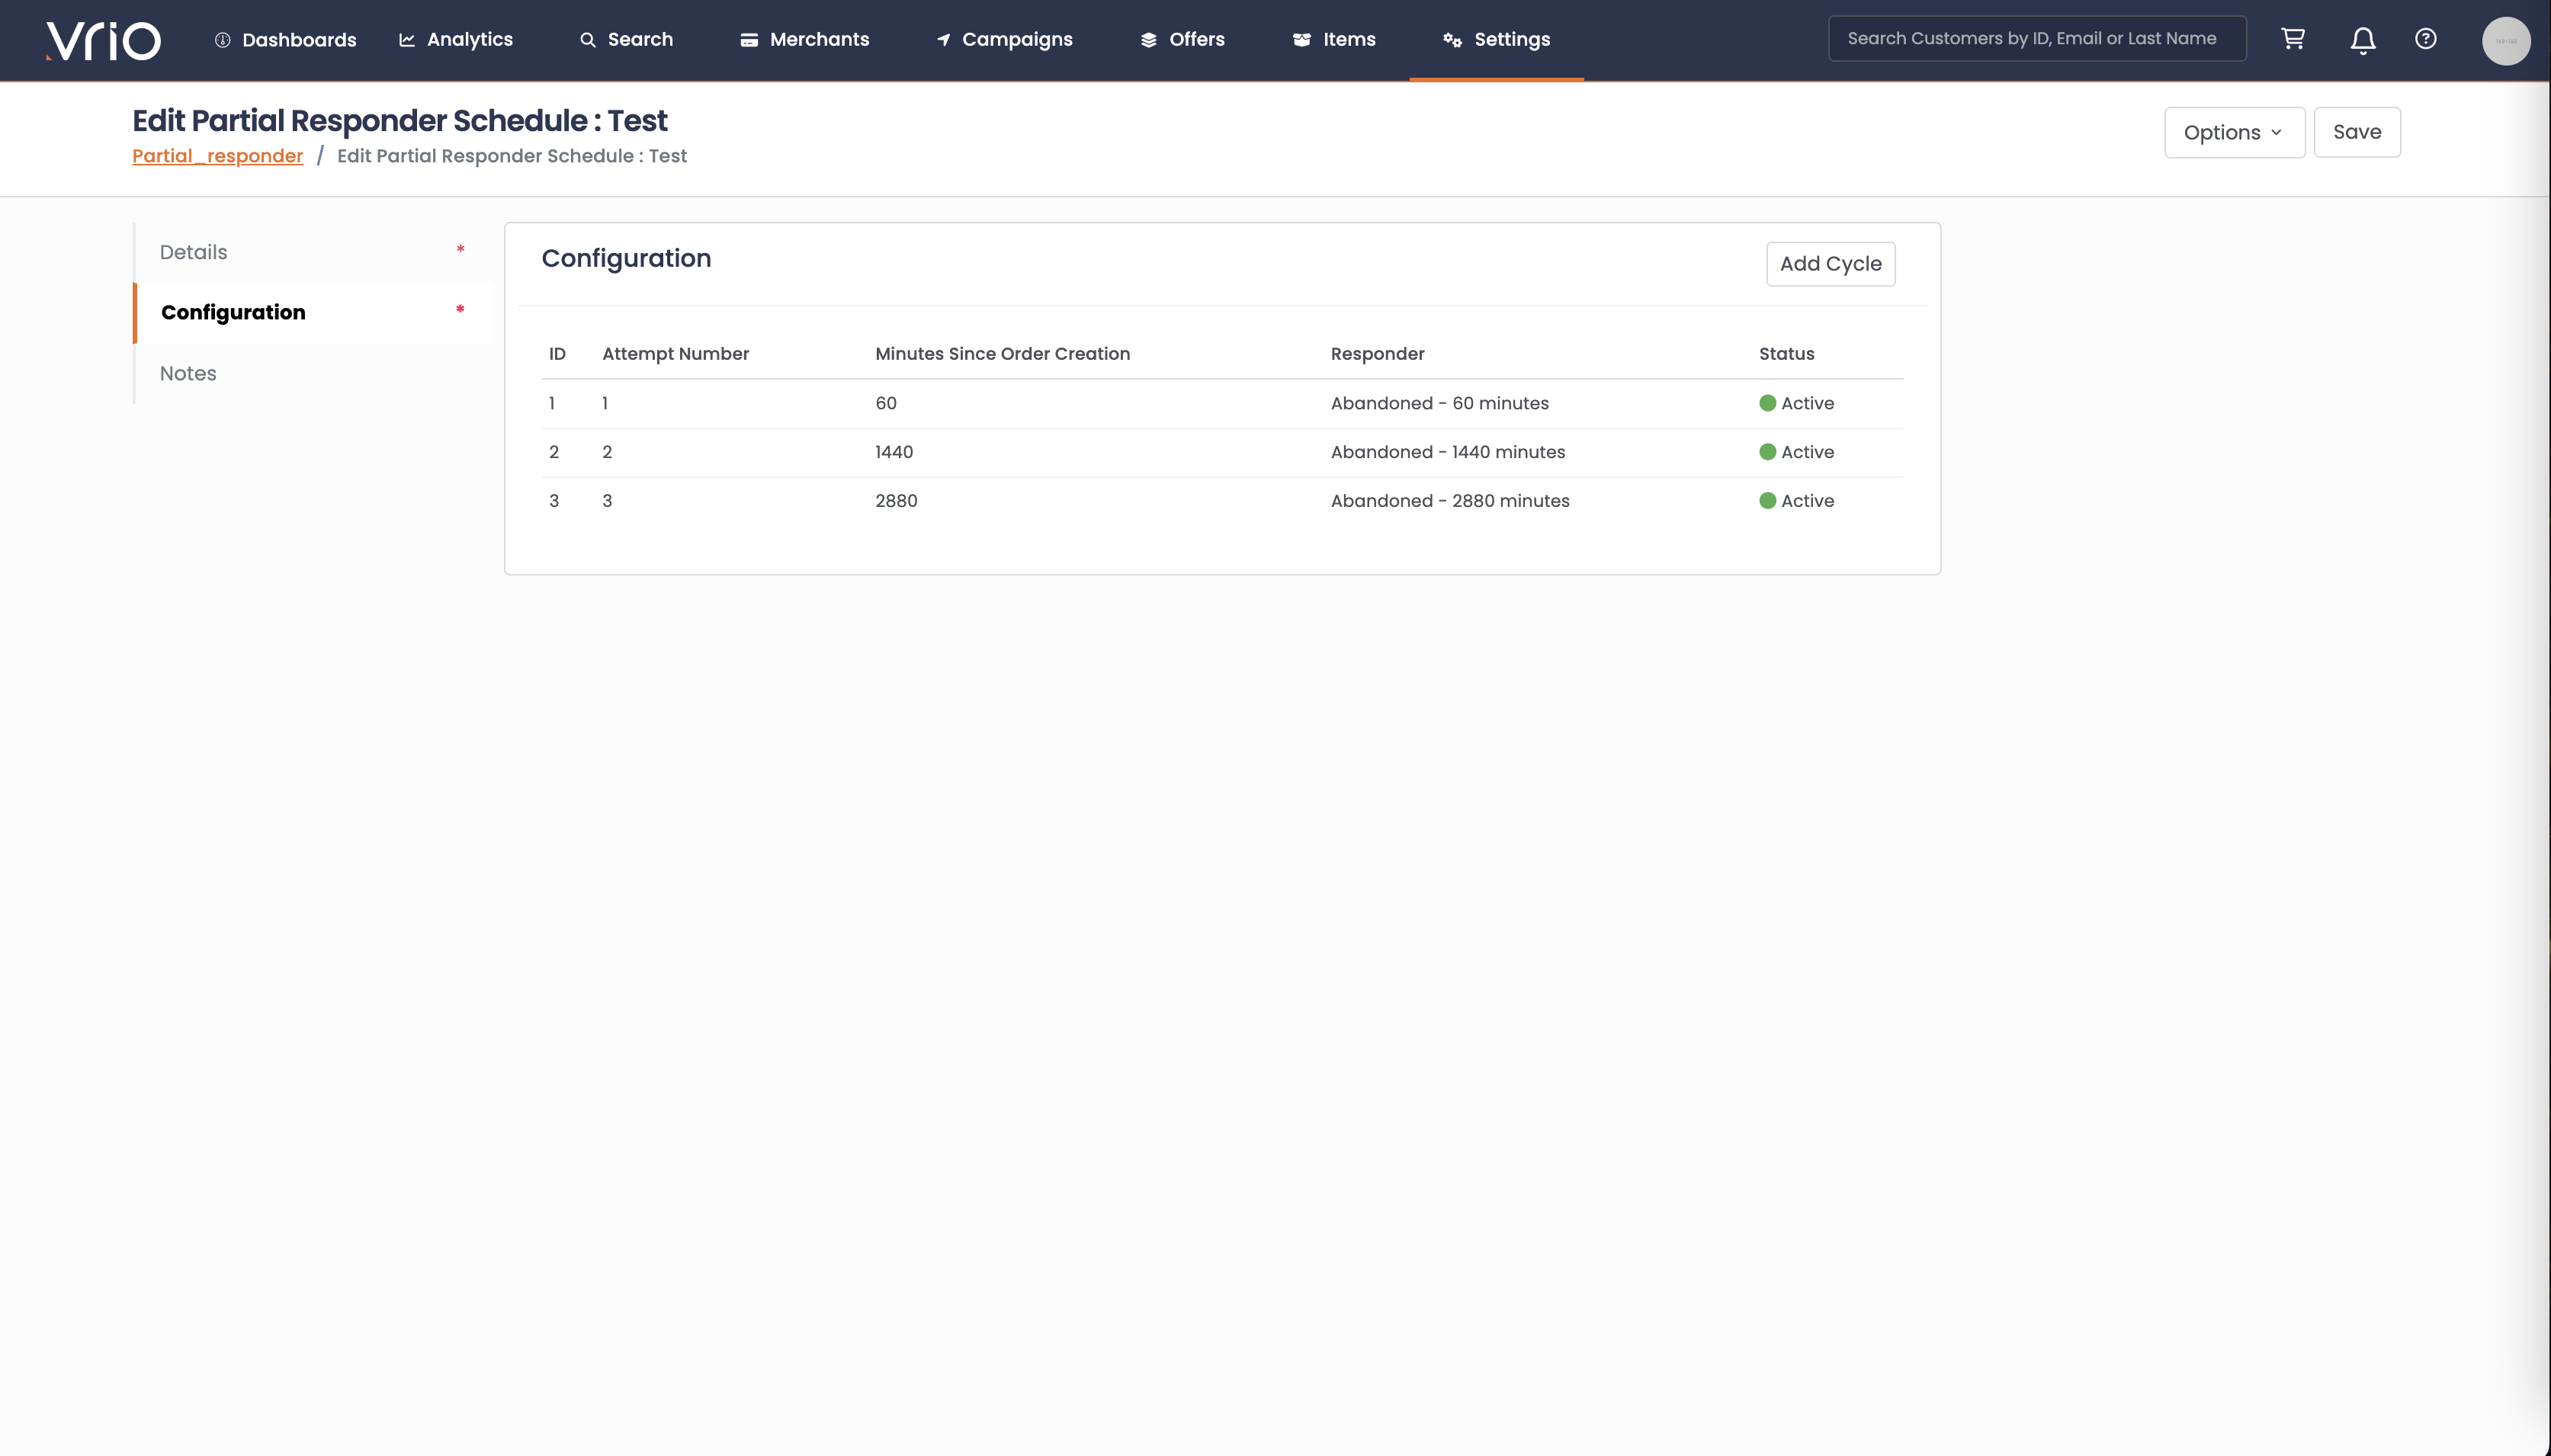Open the Offers menu
The image size is (2551, 1456).
coord(1182,40)
